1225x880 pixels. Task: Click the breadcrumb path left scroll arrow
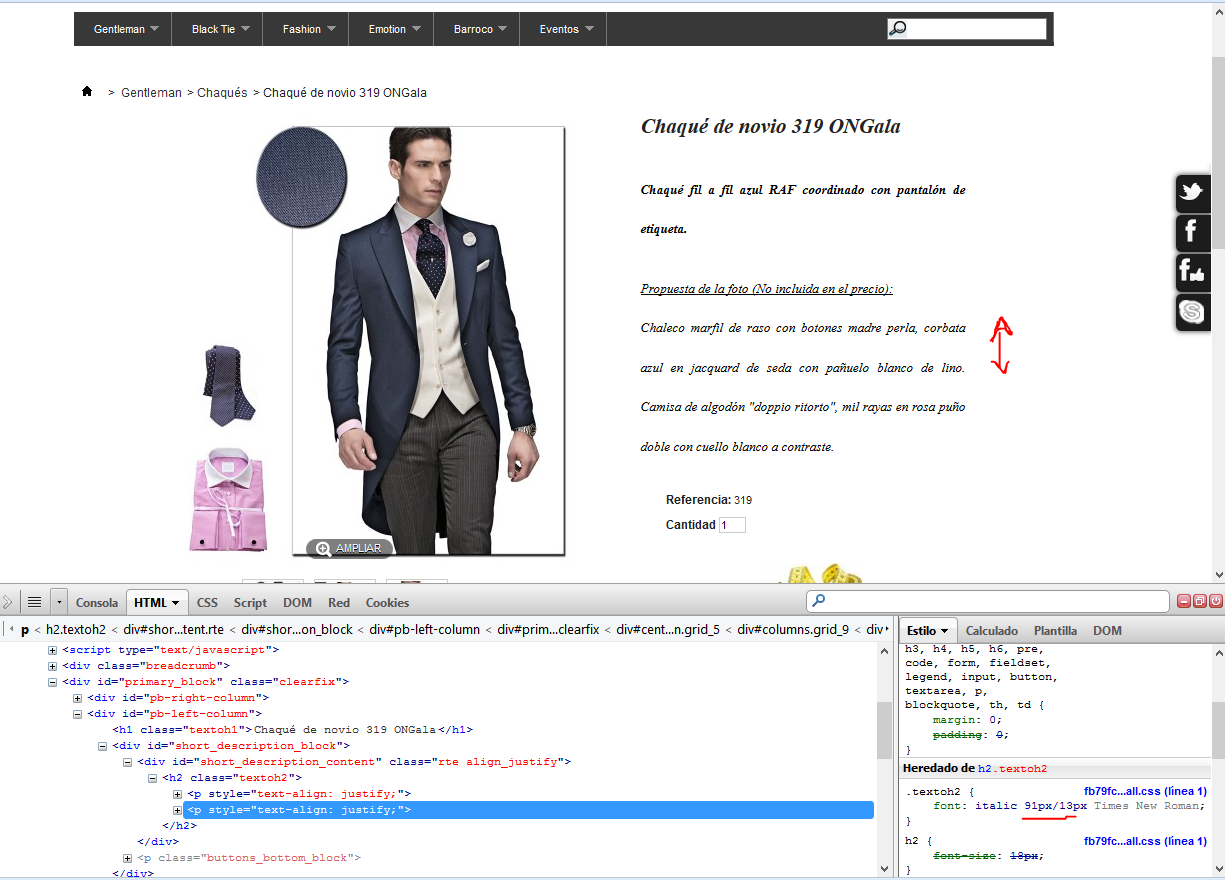(x=11, y=630)
